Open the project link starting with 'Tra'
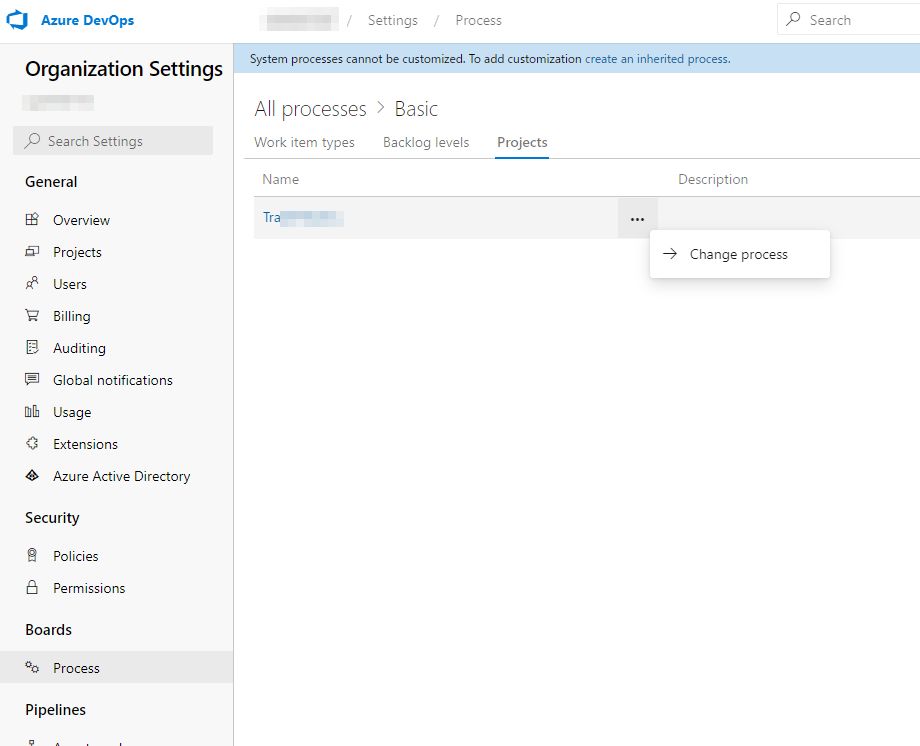The height and width of the screenshot is (746, 920). [303, 218]
